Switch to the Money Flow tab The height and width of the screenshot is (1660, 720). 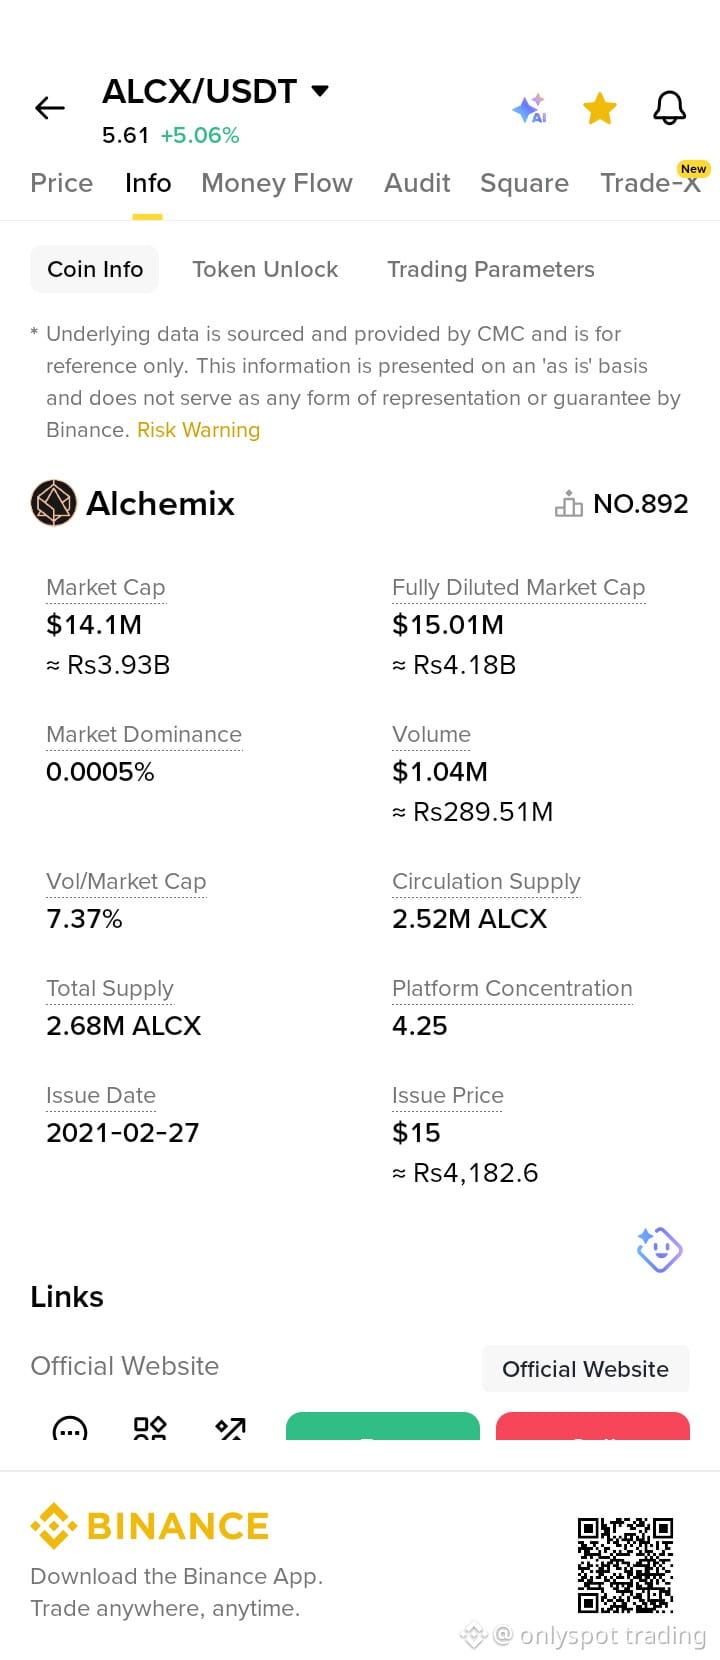tap(277, 183)
